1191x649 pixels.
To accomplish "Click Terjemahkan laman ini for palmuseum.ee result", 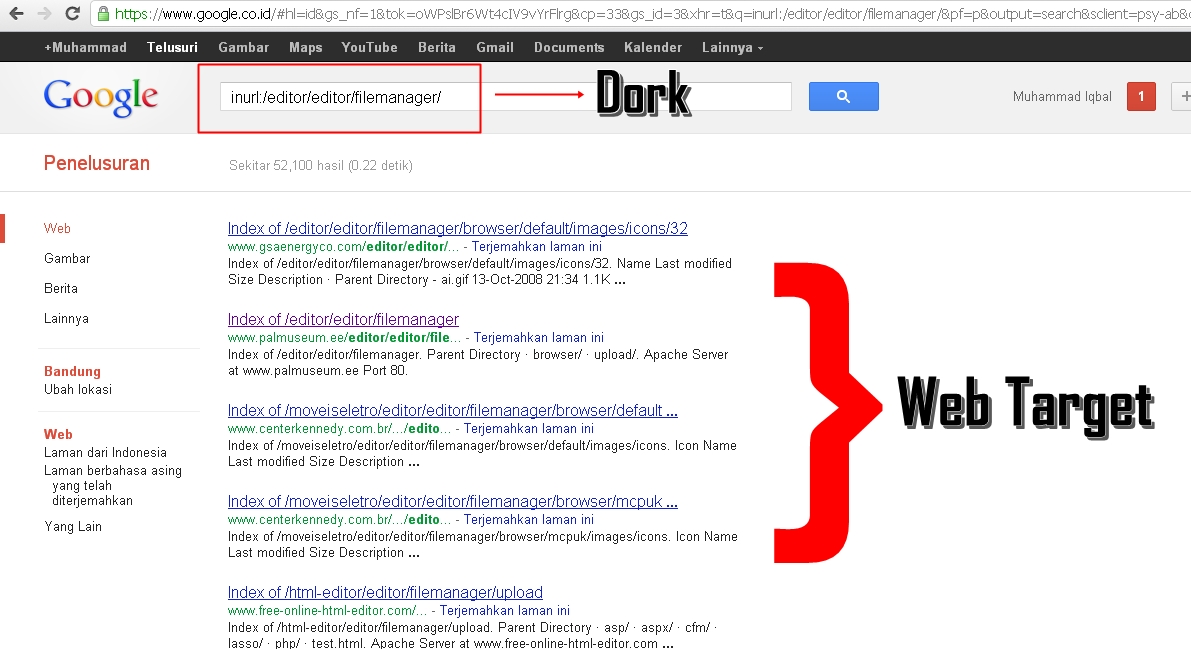I will pyautogui.click(x=539, y=337).
